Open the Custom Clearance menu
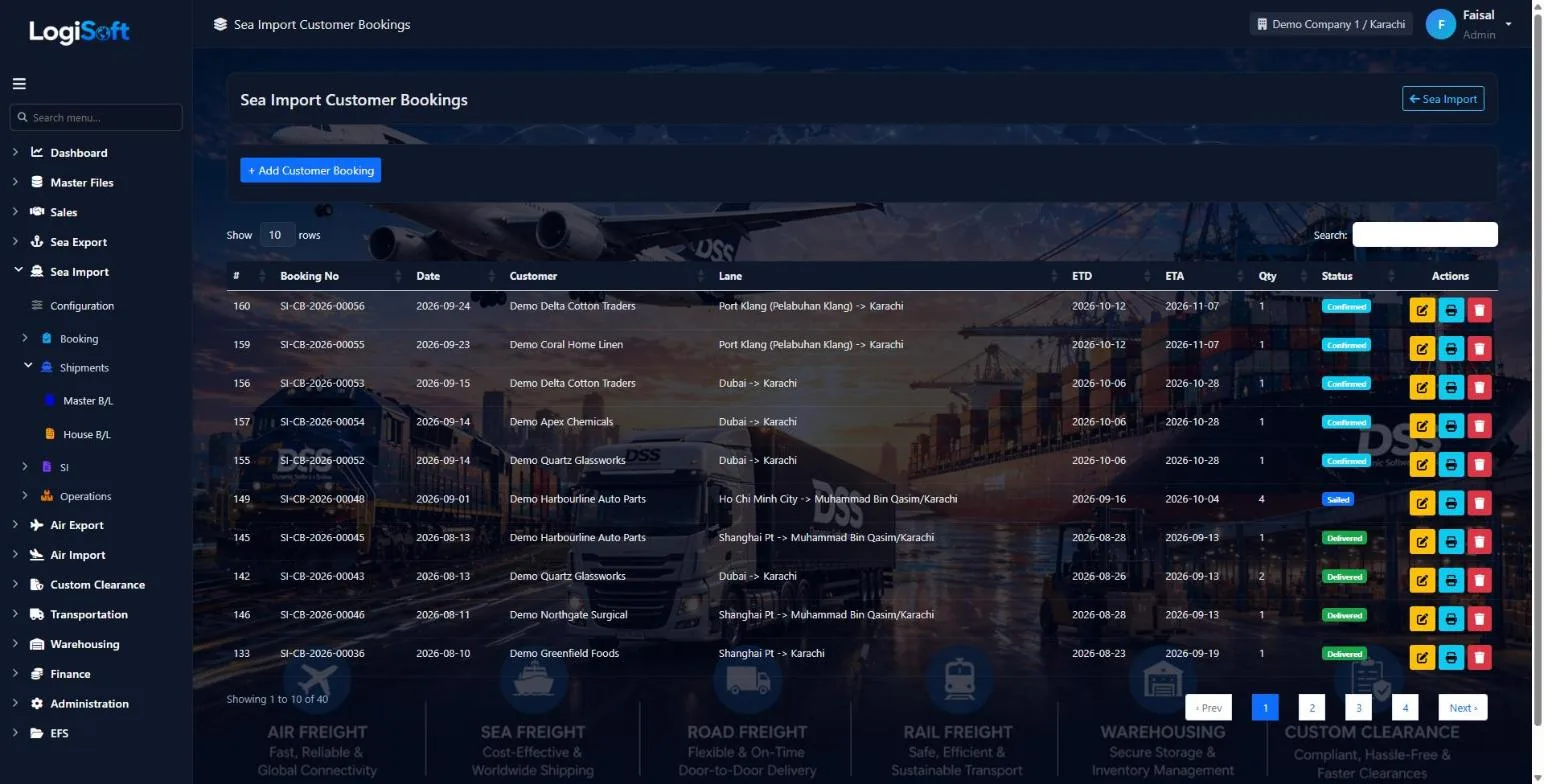This screenshot has height=784, width=1544. tap(98, 585)
